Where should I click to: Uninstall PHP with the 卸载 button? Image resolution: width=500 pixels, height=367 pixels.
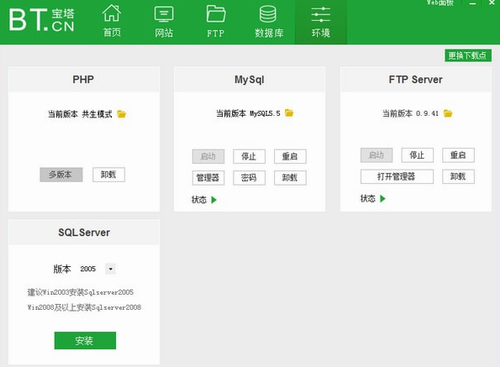(109, 175)
